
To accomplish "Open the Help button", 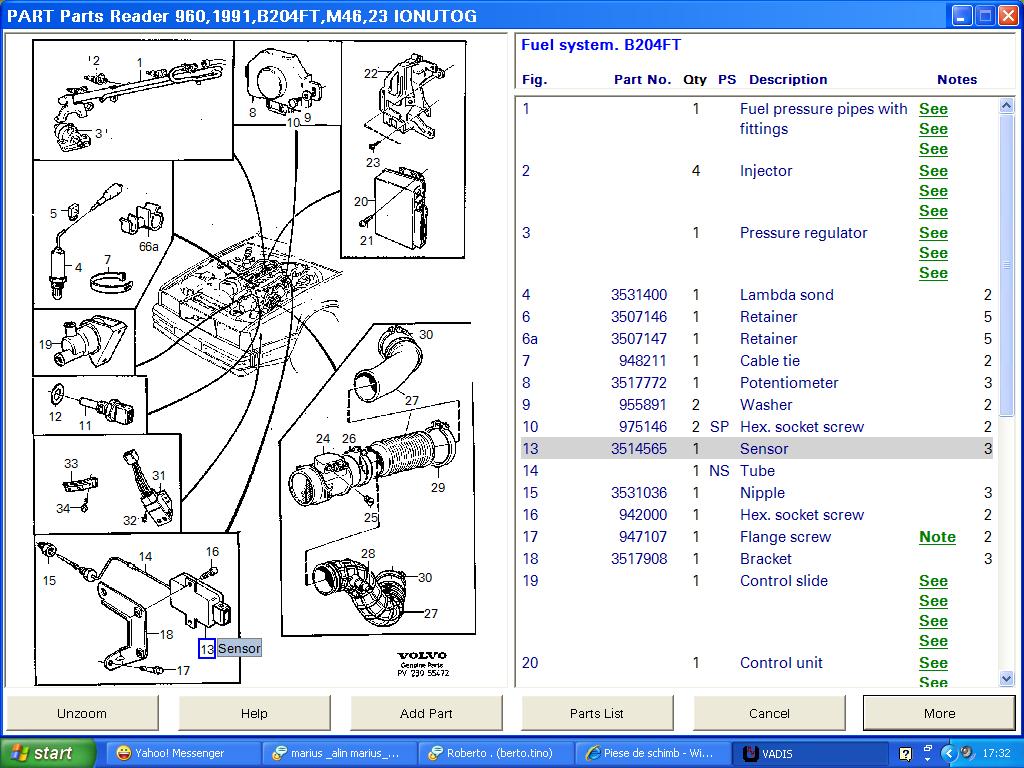I will [x=254, y=713].
